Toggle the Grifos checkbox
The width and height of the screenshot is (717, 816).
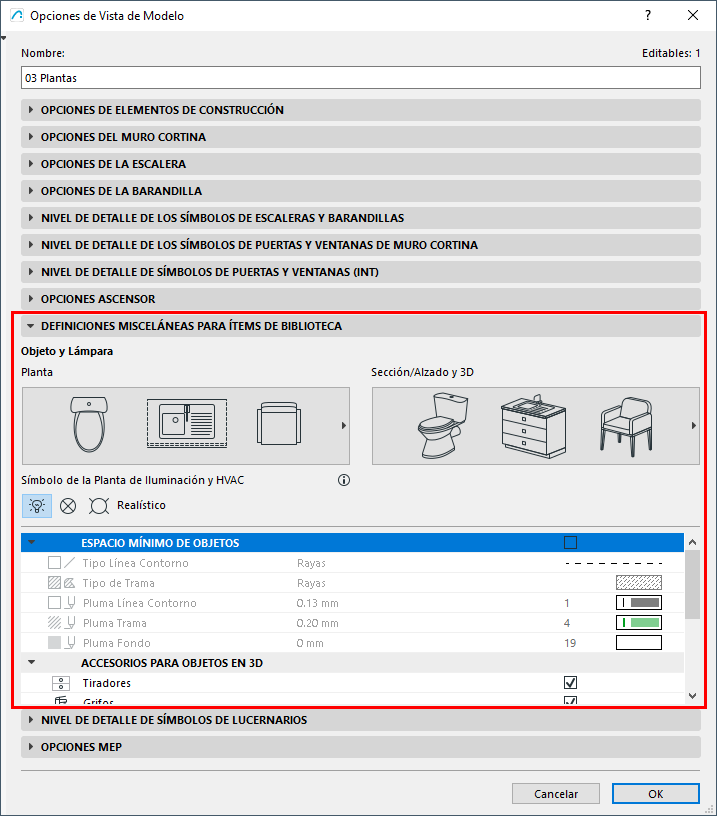tap(570, 700)
